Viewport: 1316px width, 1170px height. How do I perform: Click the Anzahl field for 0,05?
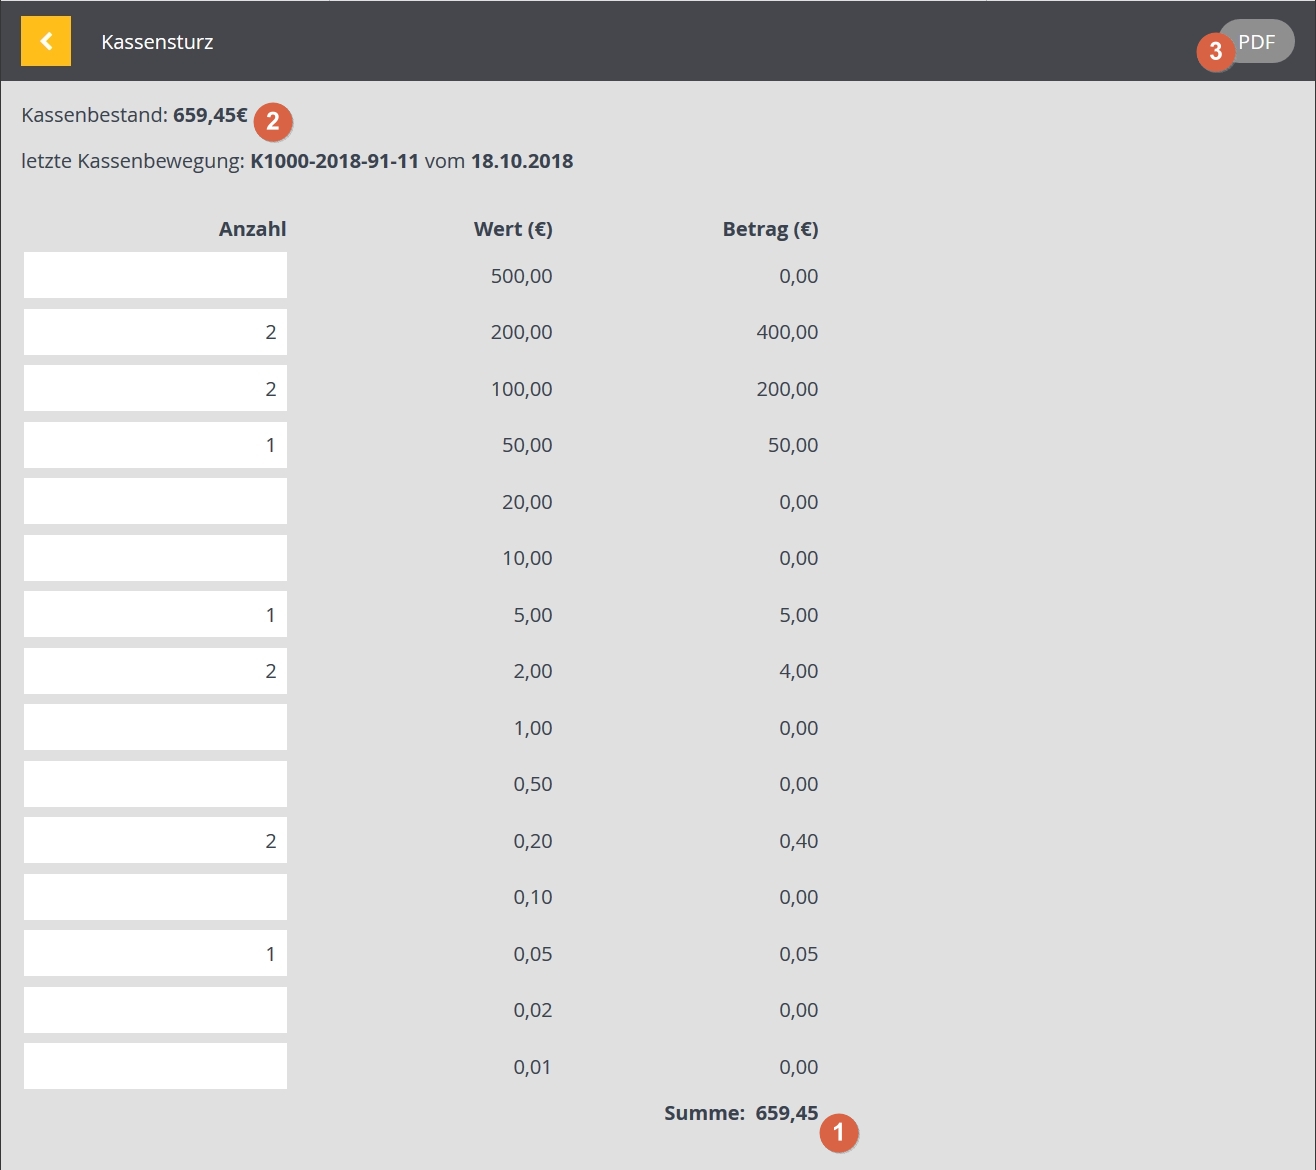pos(155,953)
